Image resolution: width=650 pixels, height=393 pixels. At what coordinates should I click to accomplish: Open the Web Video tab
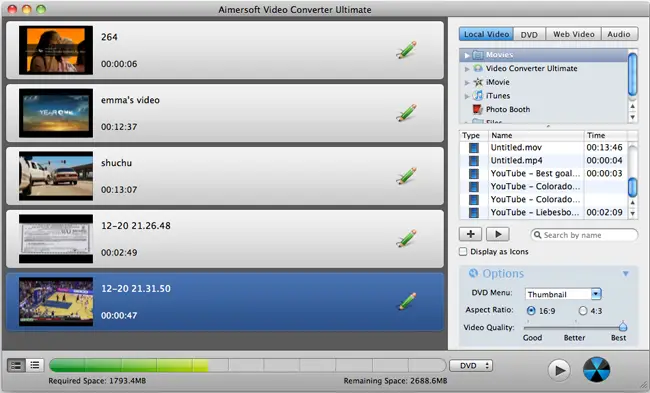(574, 34)
